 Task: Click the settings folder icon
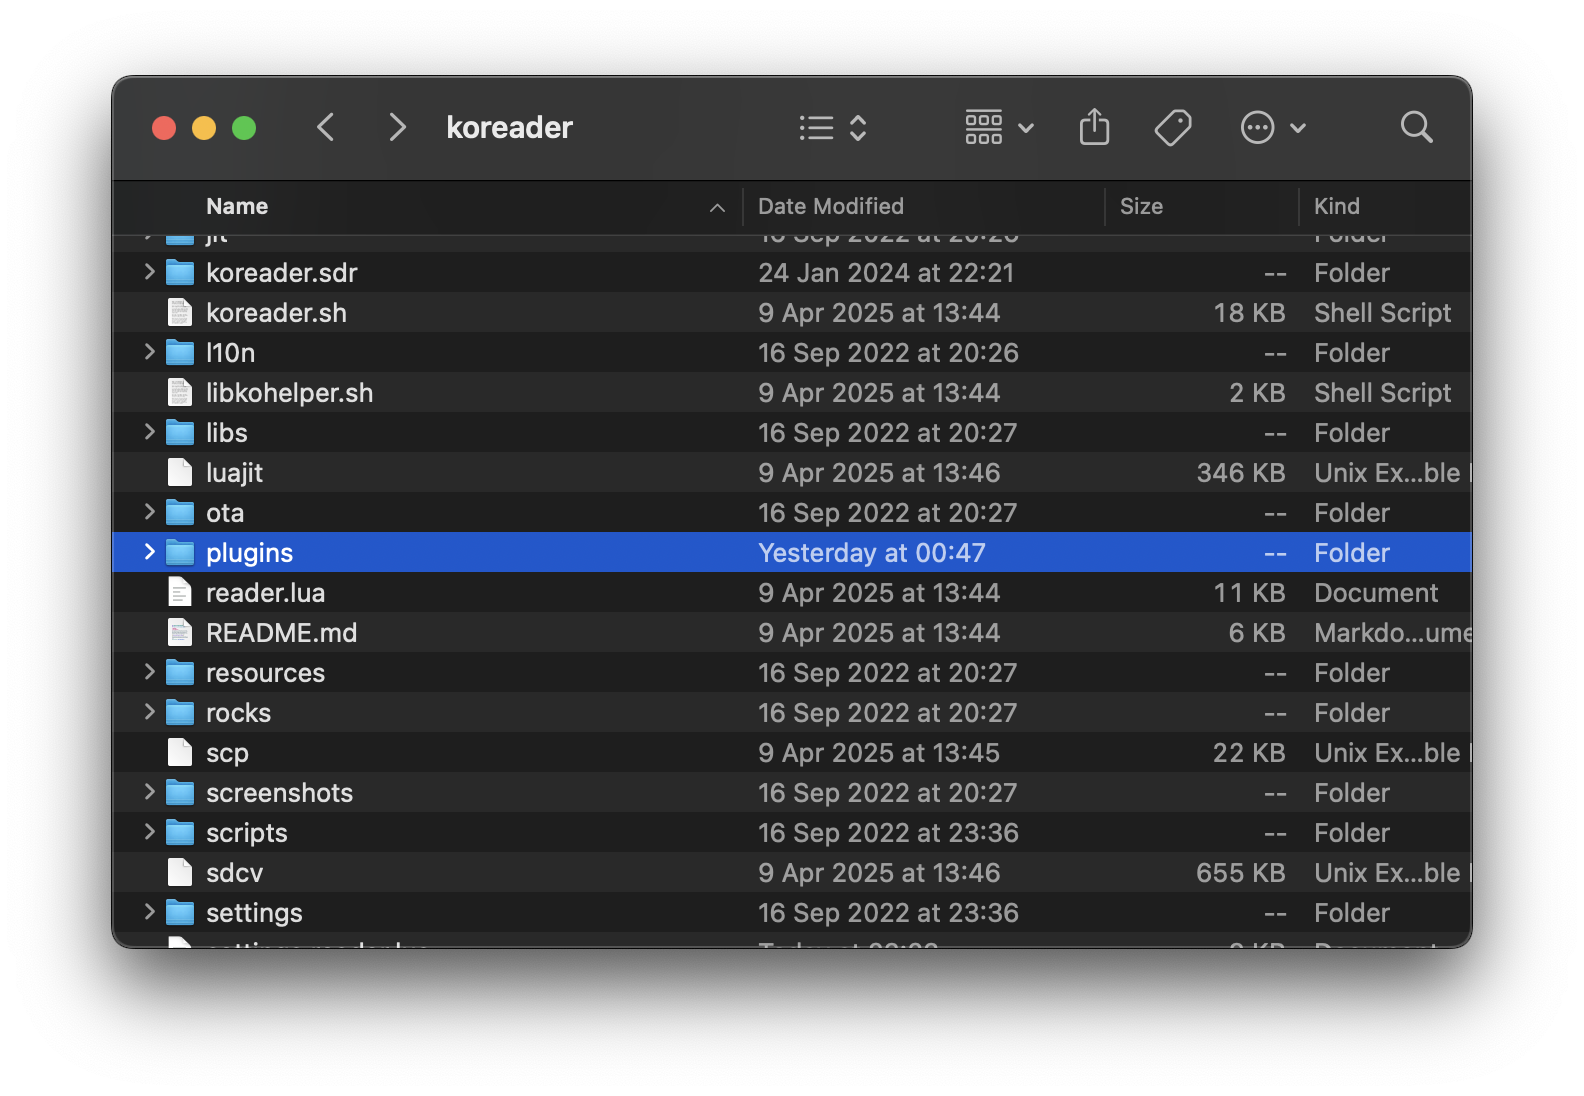tap(180, 912)
